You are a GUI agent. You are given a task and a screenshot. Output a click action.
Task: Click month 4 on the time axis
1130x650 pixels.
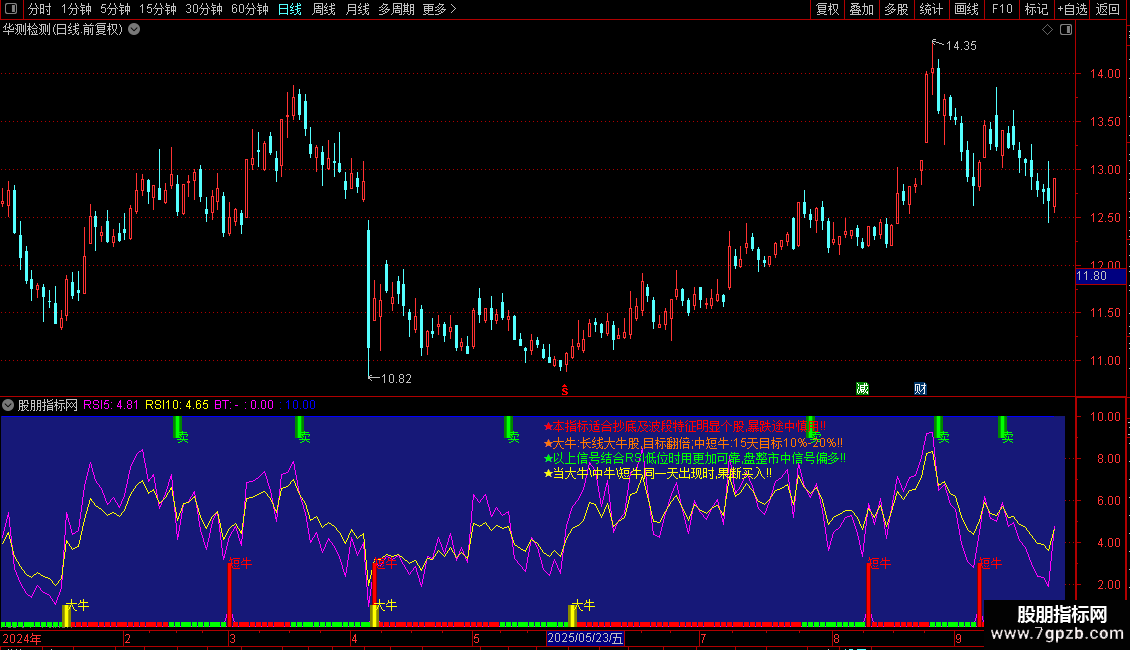tap(354, 638)
